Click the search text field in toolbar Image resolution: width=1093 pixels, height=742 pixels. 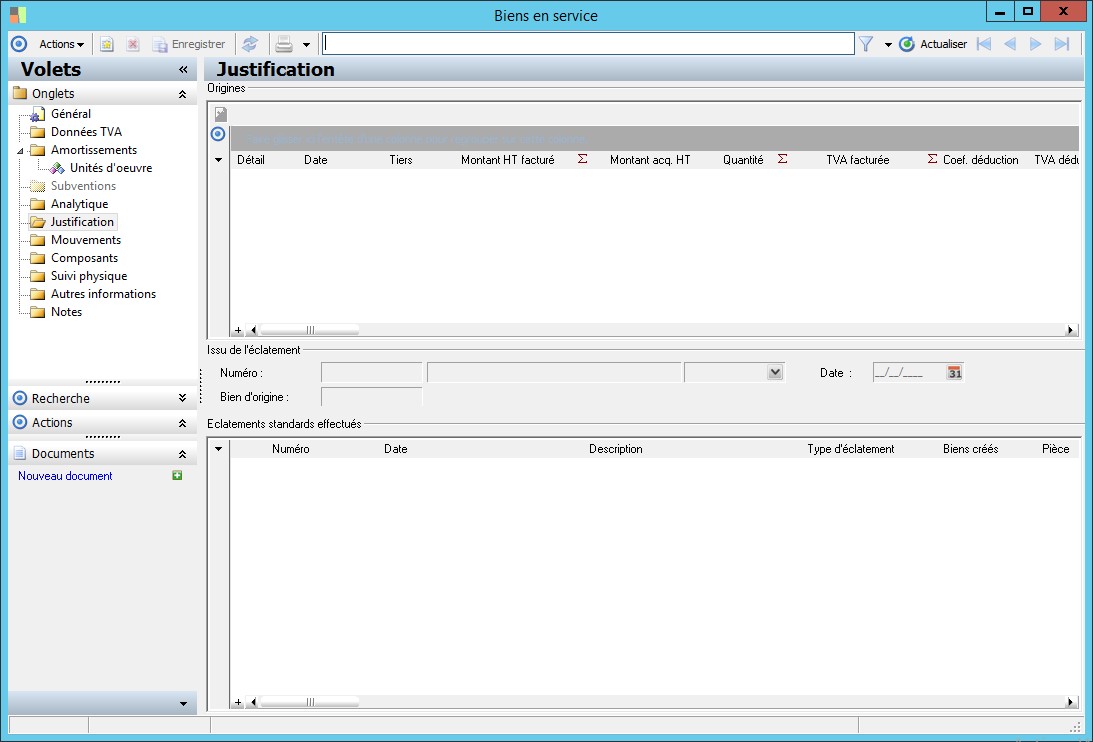pos(588,44)
